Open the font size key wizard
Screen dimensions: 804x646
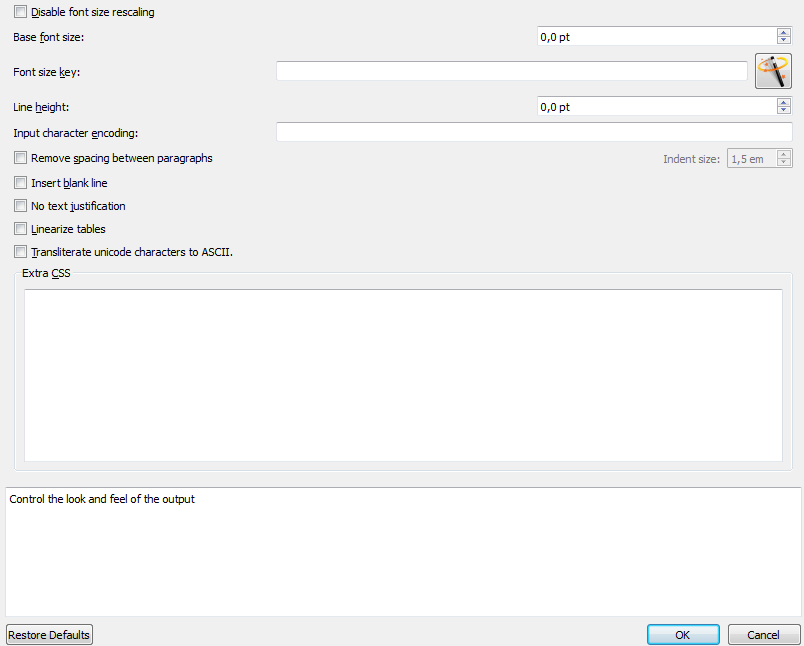point(773,71)
